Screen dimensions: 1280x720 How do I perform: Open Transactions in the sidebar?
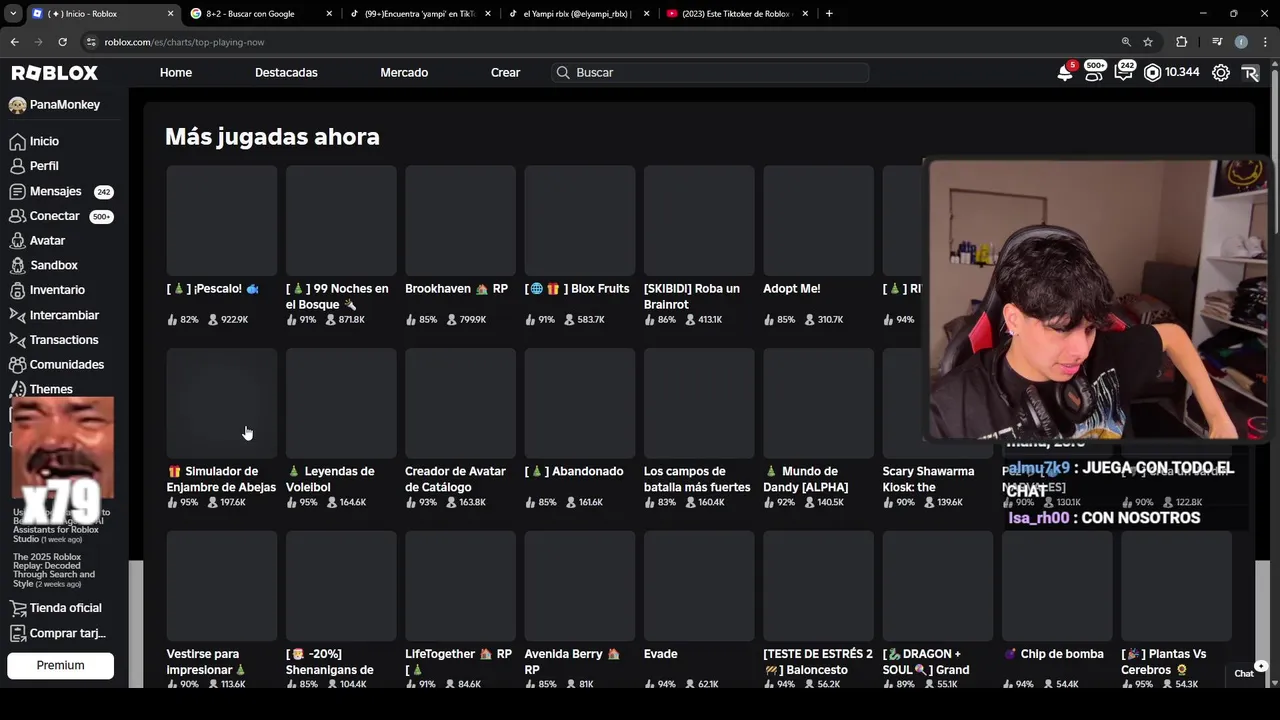coord(64,340)
